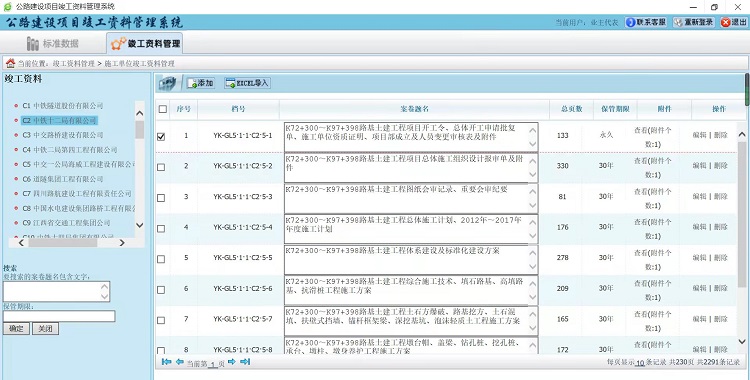
Task: Open EXCEL导入 import tool
Action: coord(247,83)
